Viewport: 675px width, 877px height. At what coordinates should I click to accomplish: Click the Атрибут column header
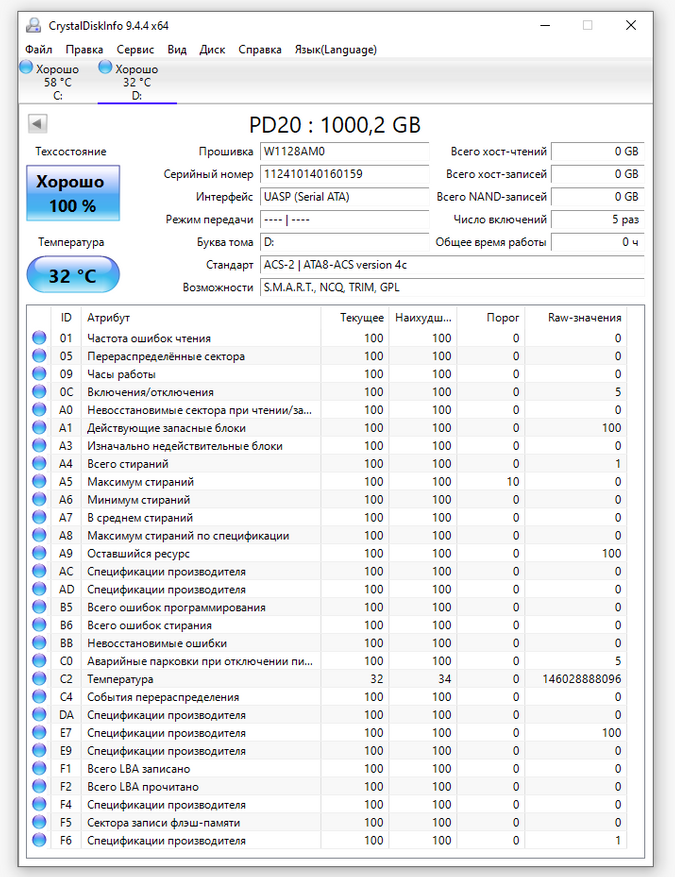[x=201, y=318]
